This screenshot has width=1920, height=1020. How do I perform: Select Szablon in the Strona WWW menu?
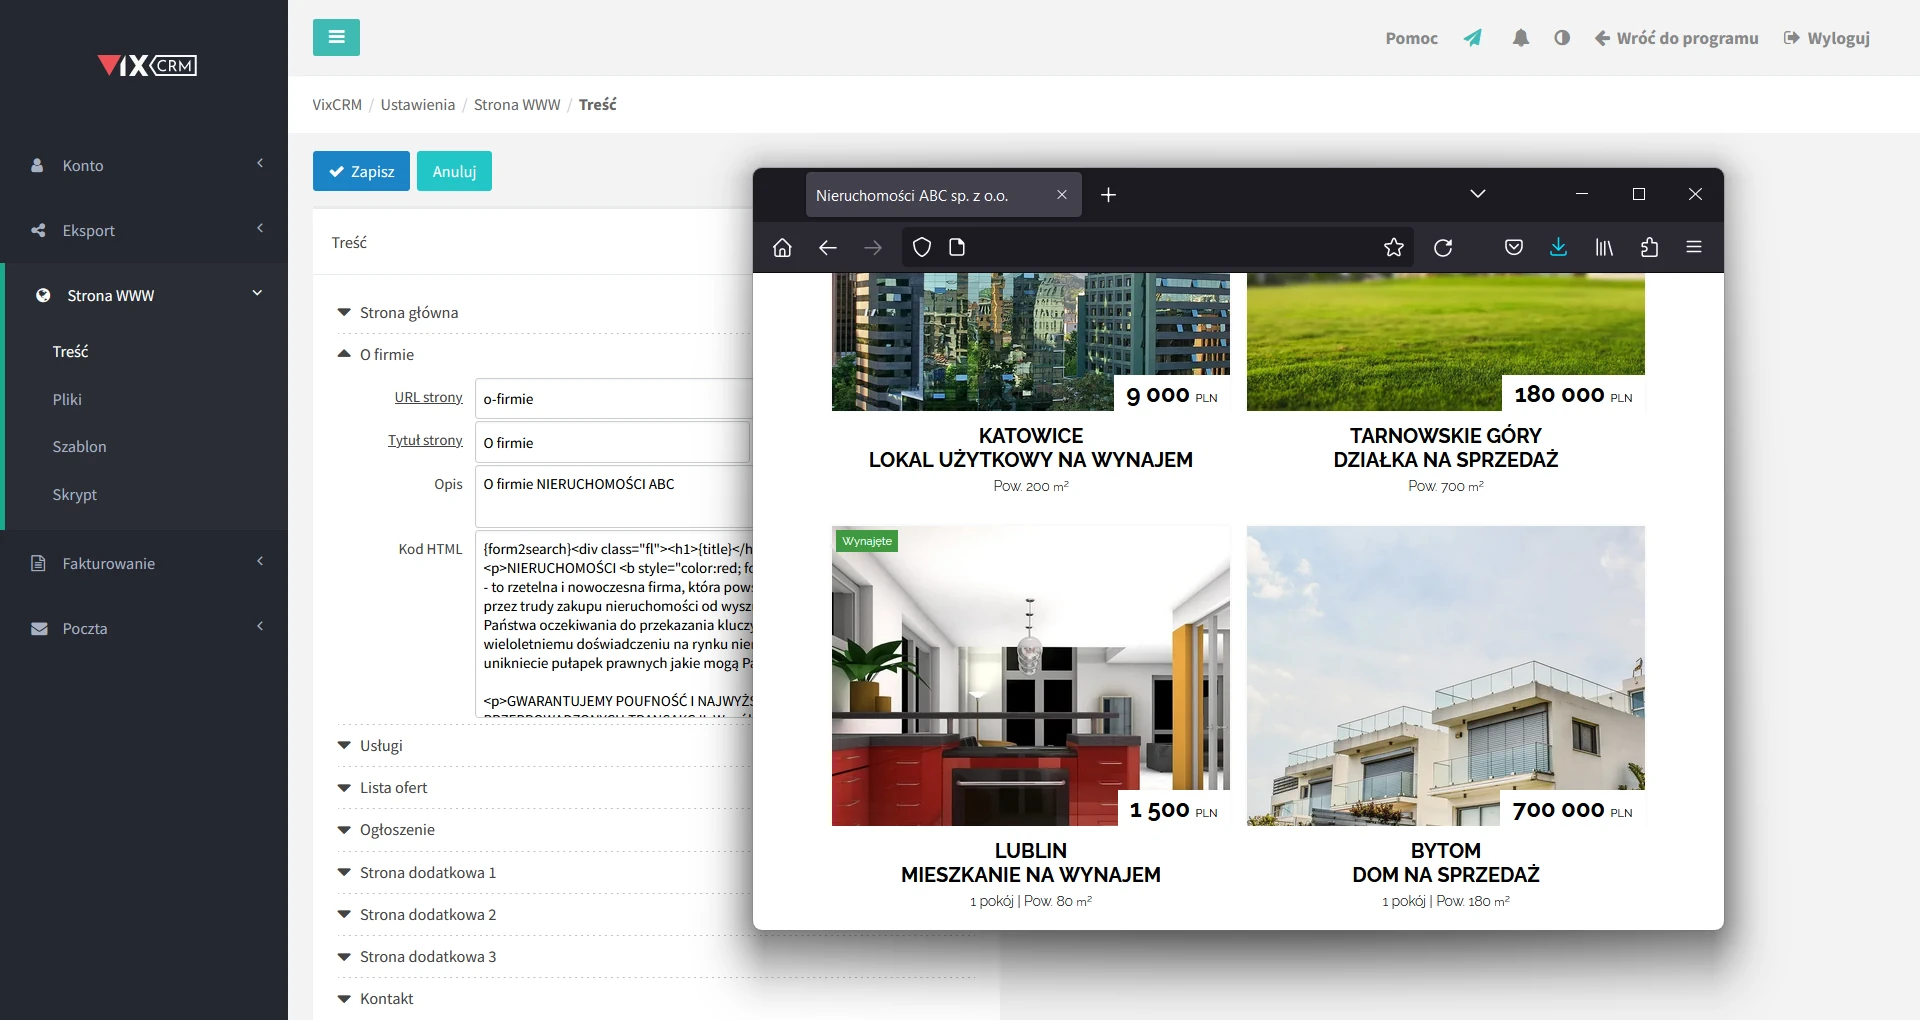(x=80, y=447)
